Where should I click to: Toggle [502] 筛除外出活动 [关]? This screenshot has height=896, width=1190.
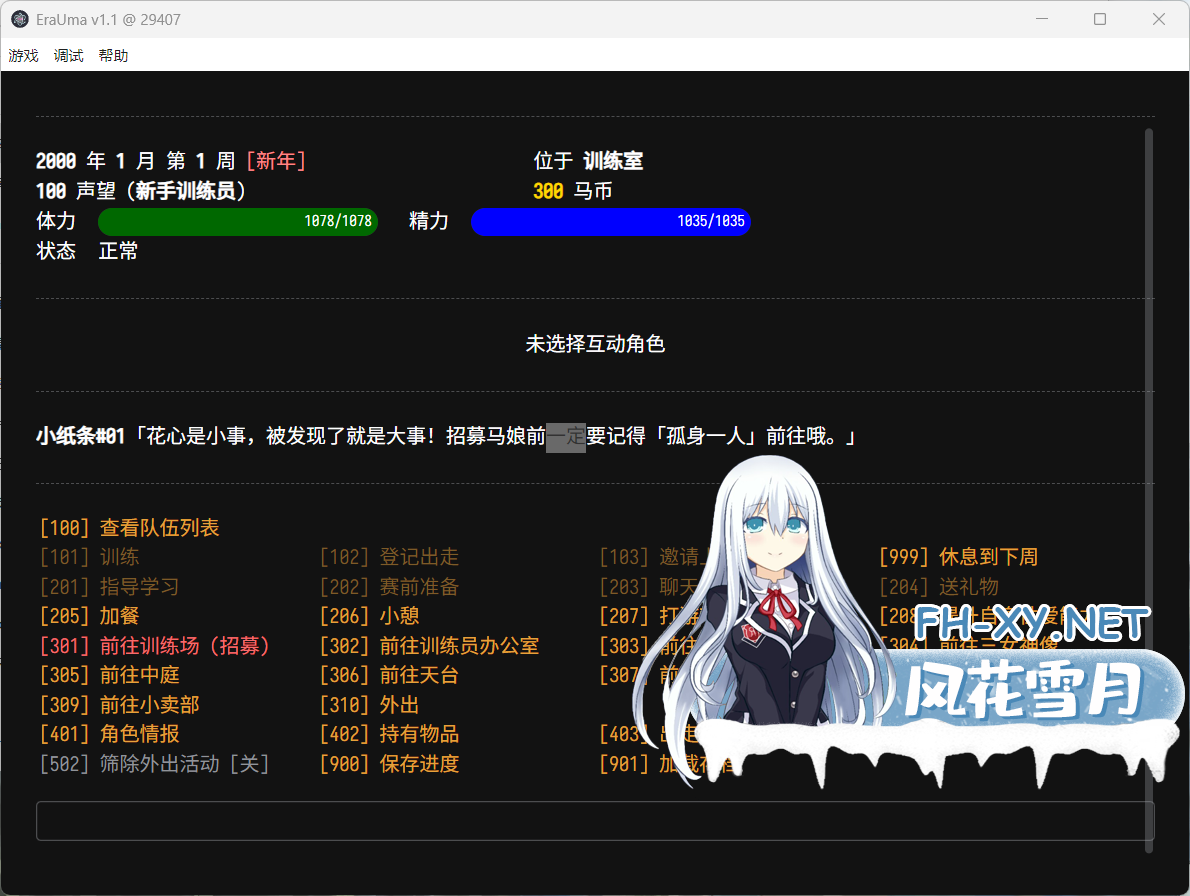pyautogui.click(x=154, y=763)
